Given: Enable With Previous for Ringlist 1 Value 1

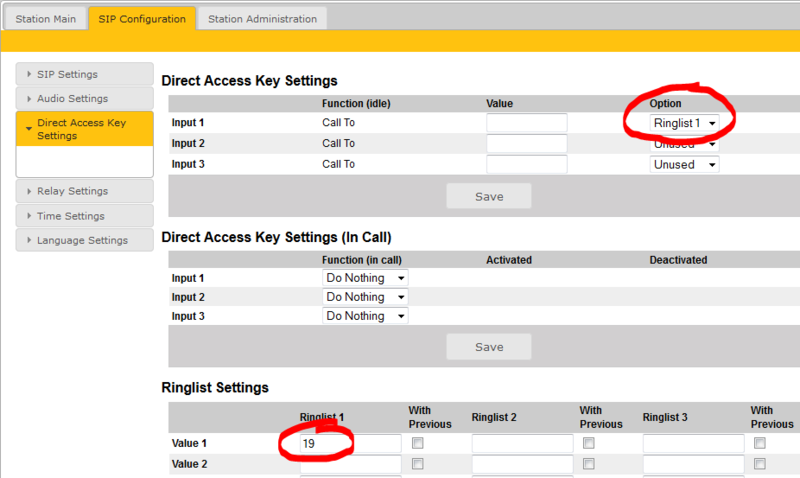Looking at the screenshot, I should [x=418, y=443].
